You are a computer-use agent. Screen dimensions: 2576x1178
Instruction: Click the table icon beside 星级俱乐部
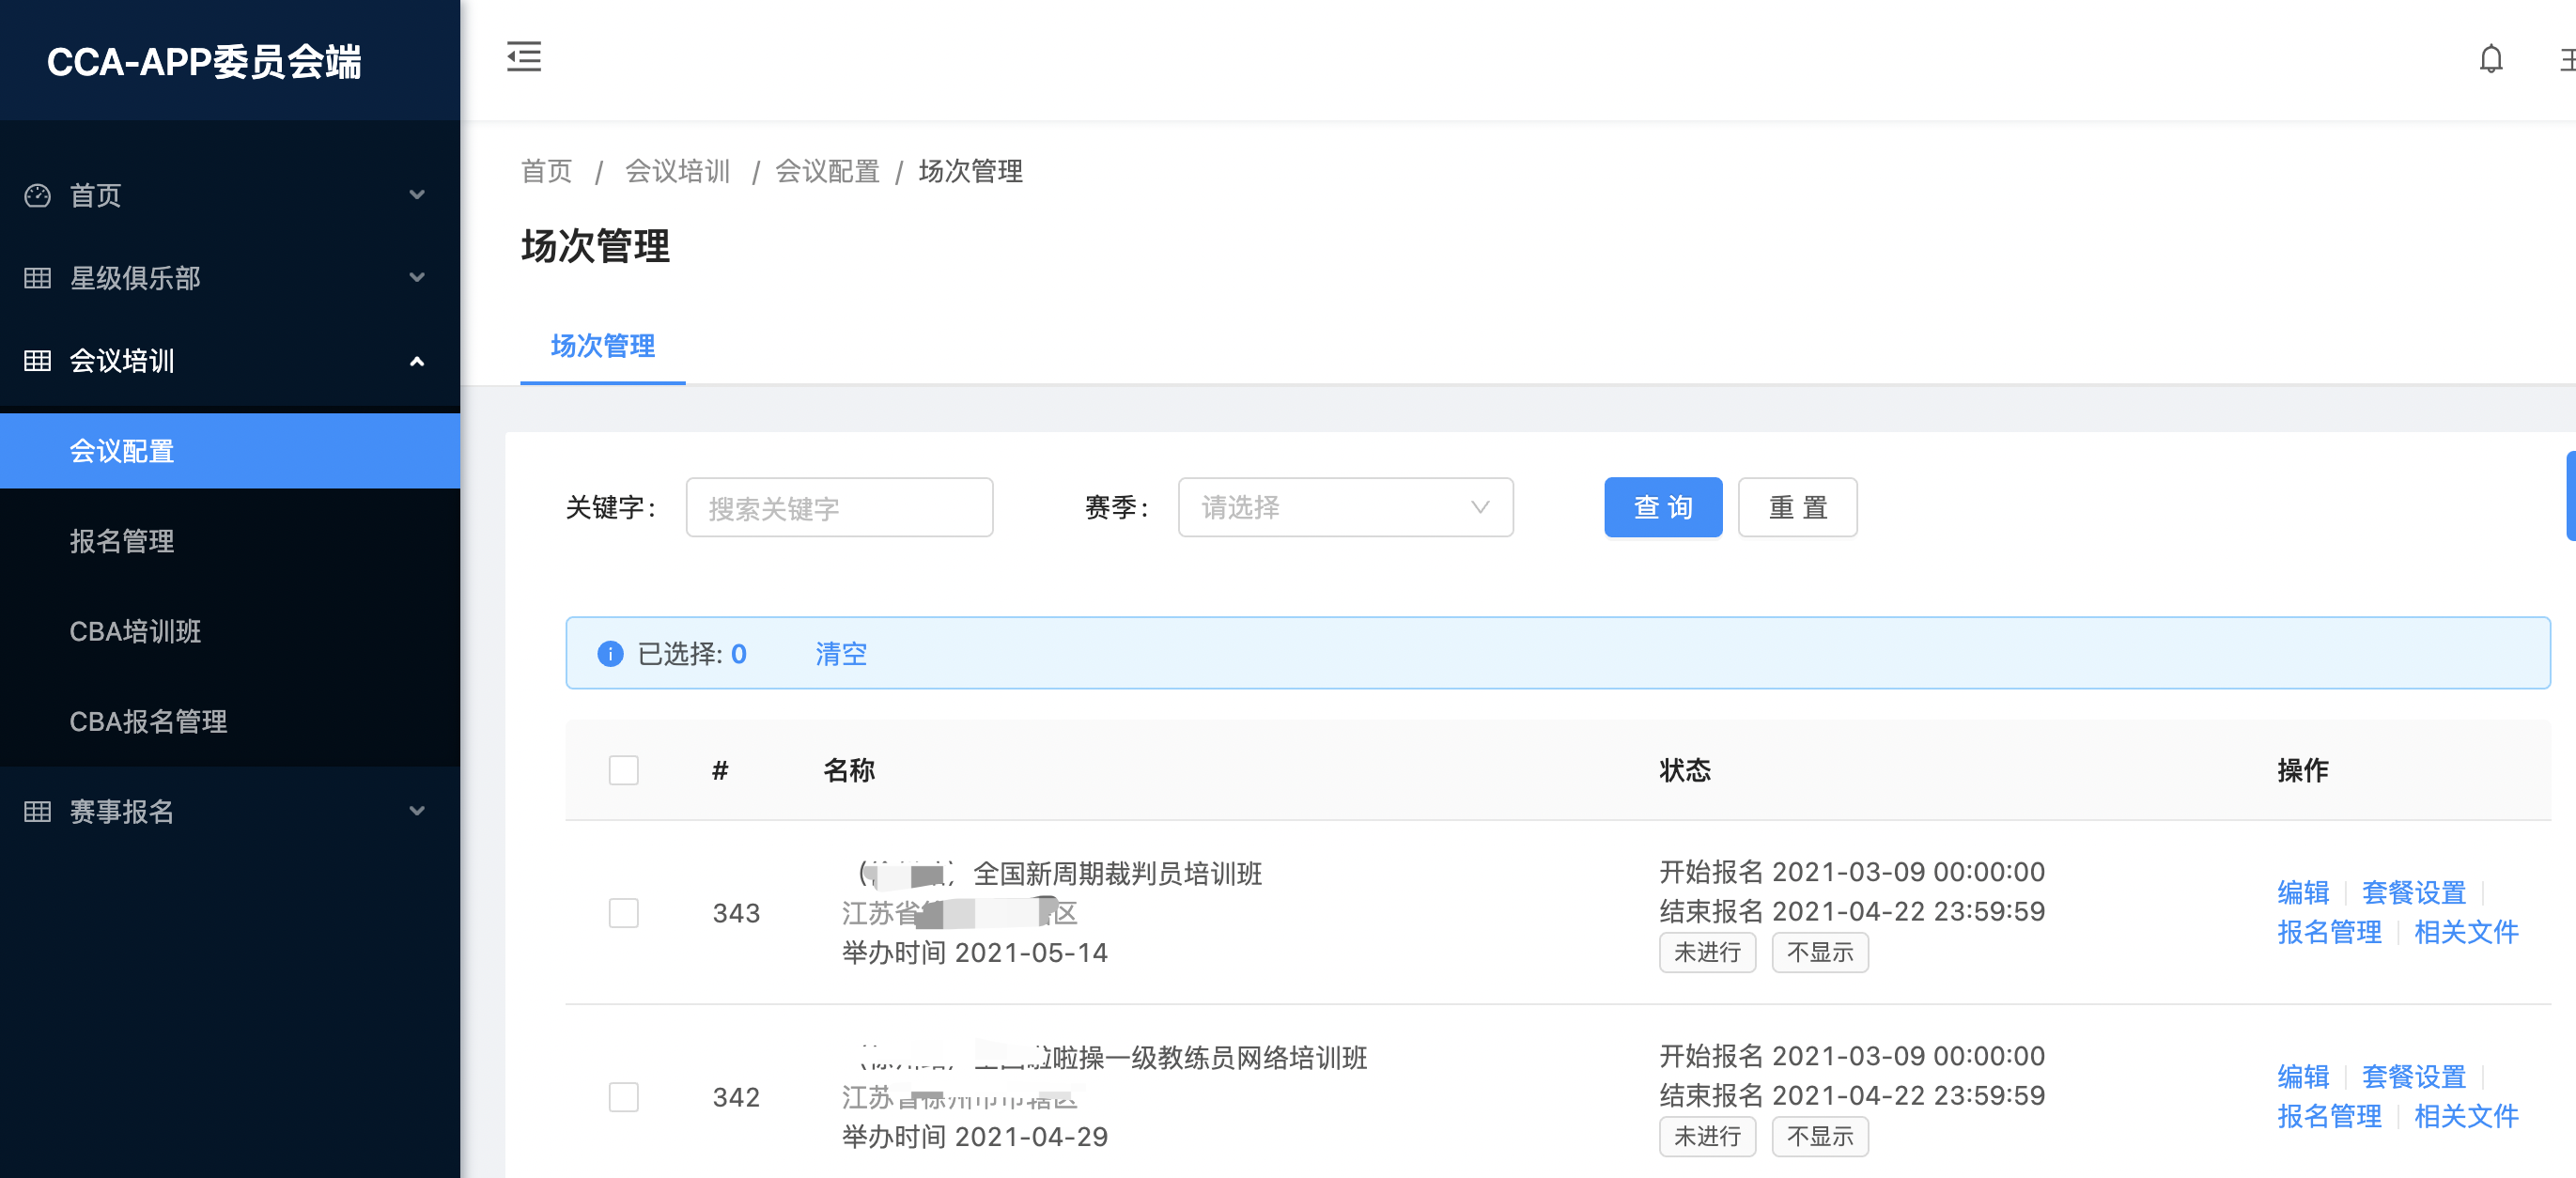[x=37, y=278]
